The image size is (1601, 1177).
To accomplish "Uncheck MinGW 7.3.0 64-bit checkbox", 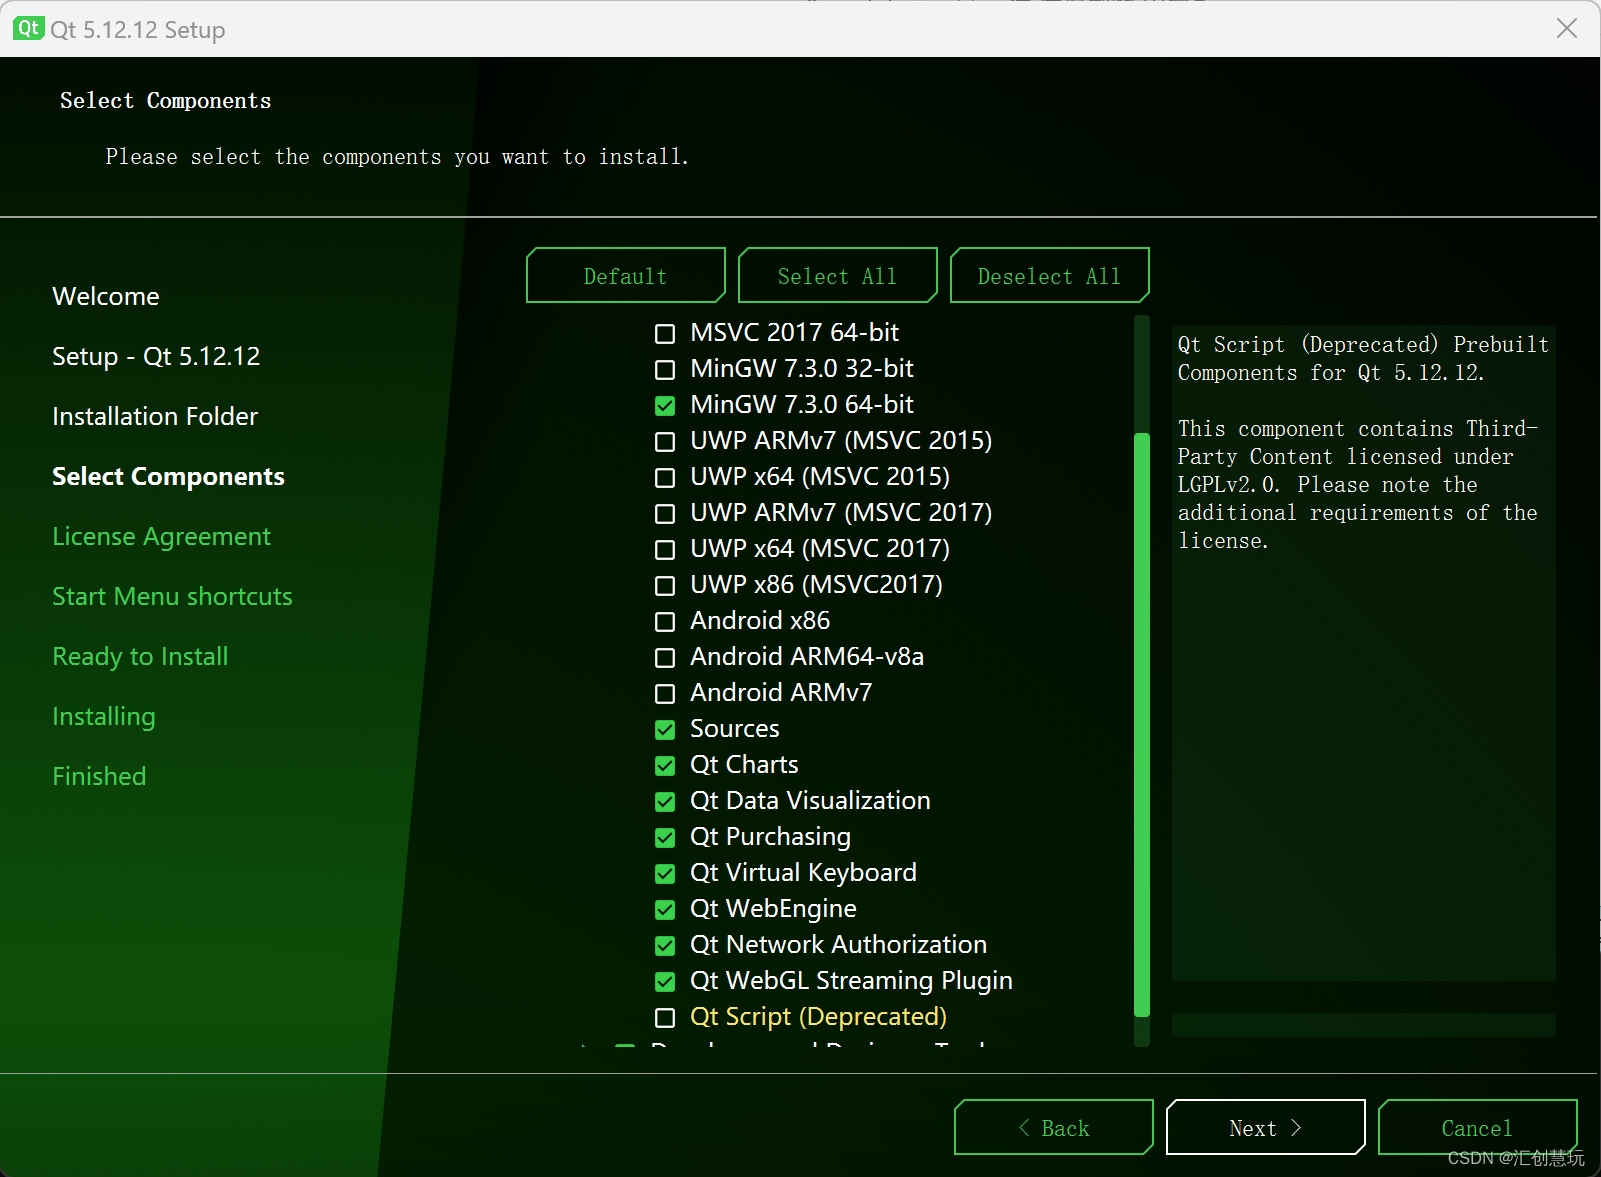I will 665,405.
